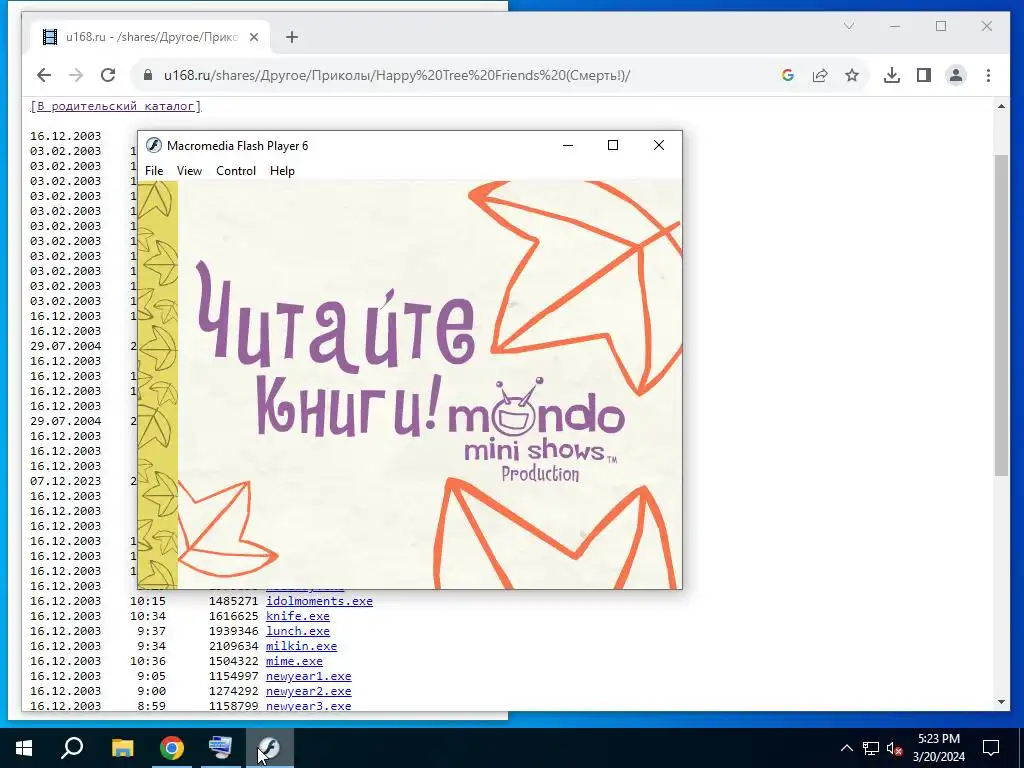The image size is (1024, 768).
Task: Open the notification center
Action: click(991, 748)
